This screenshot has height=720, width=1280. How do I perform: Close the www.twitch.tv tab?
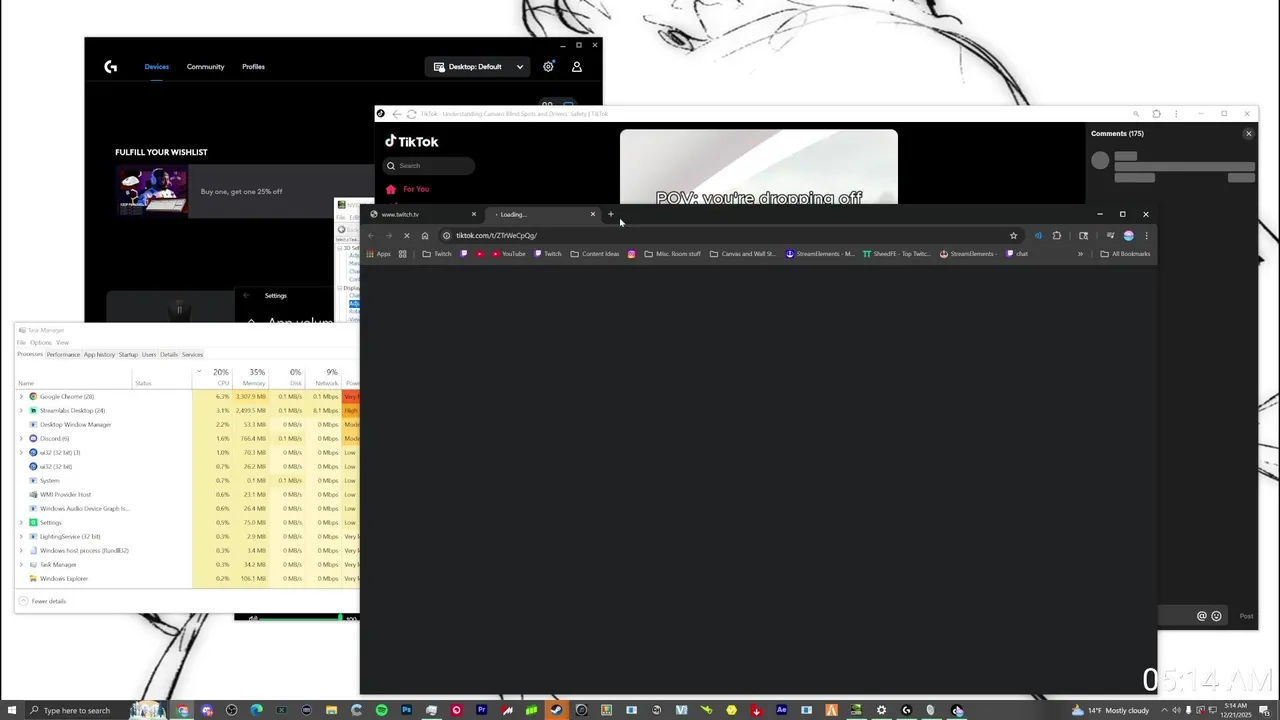(x=474, y=214)
